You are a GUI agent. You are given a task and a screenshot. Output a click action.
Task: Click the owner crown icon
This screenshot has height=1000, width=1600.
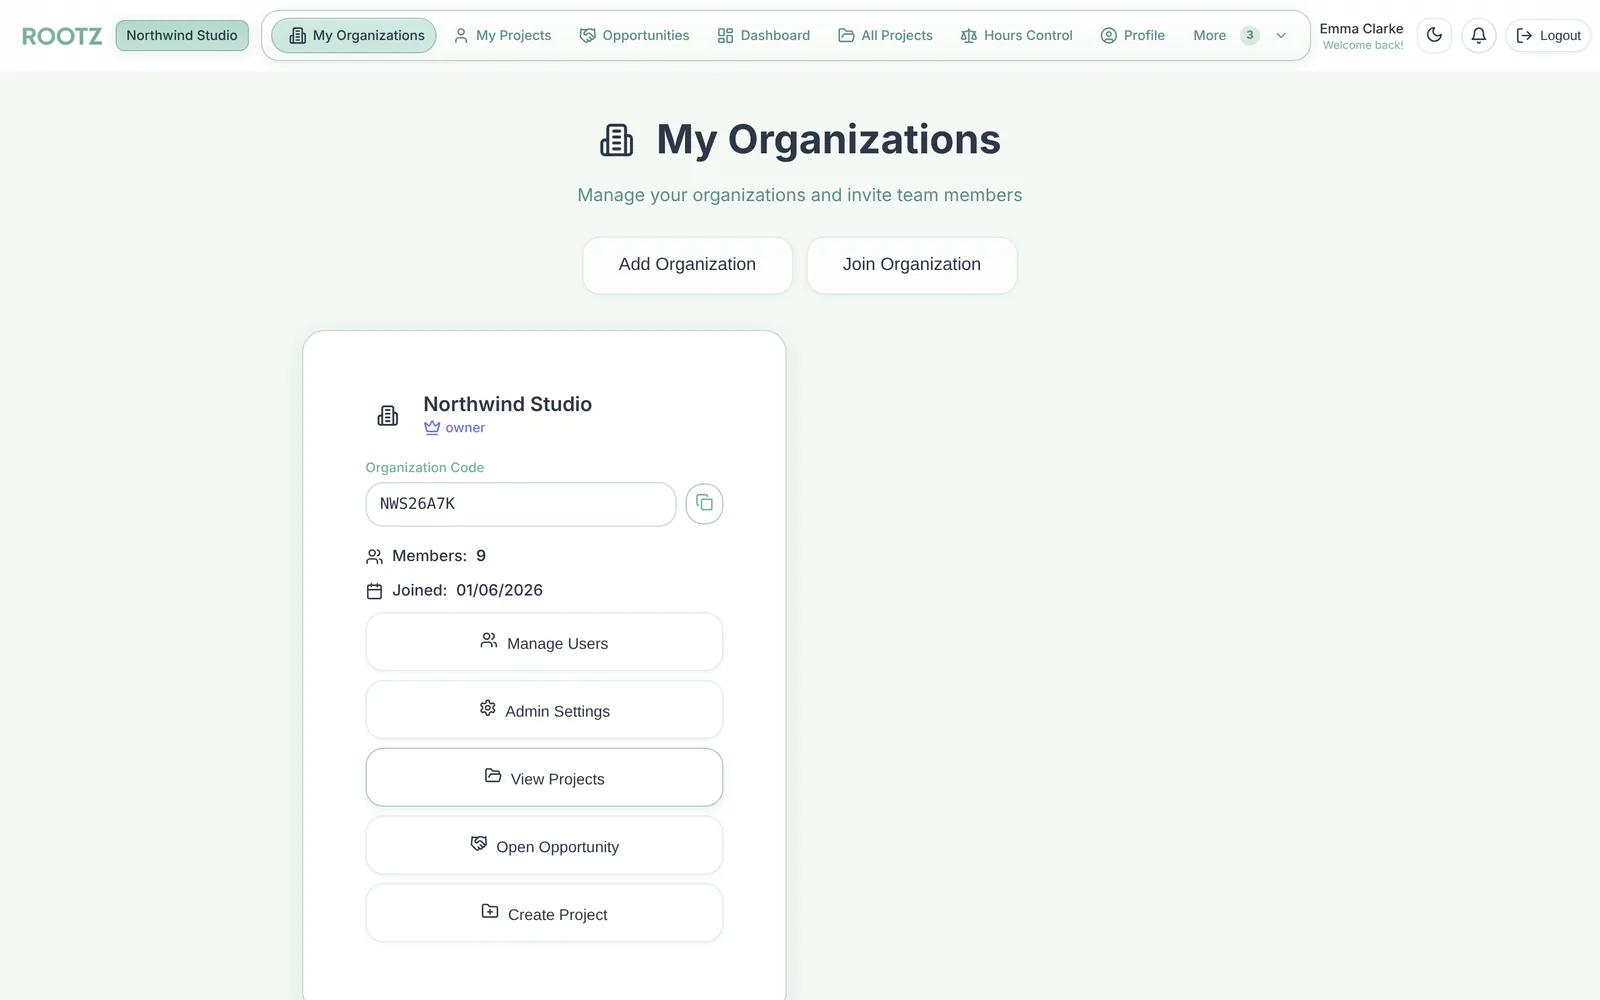tap(432, 428)
